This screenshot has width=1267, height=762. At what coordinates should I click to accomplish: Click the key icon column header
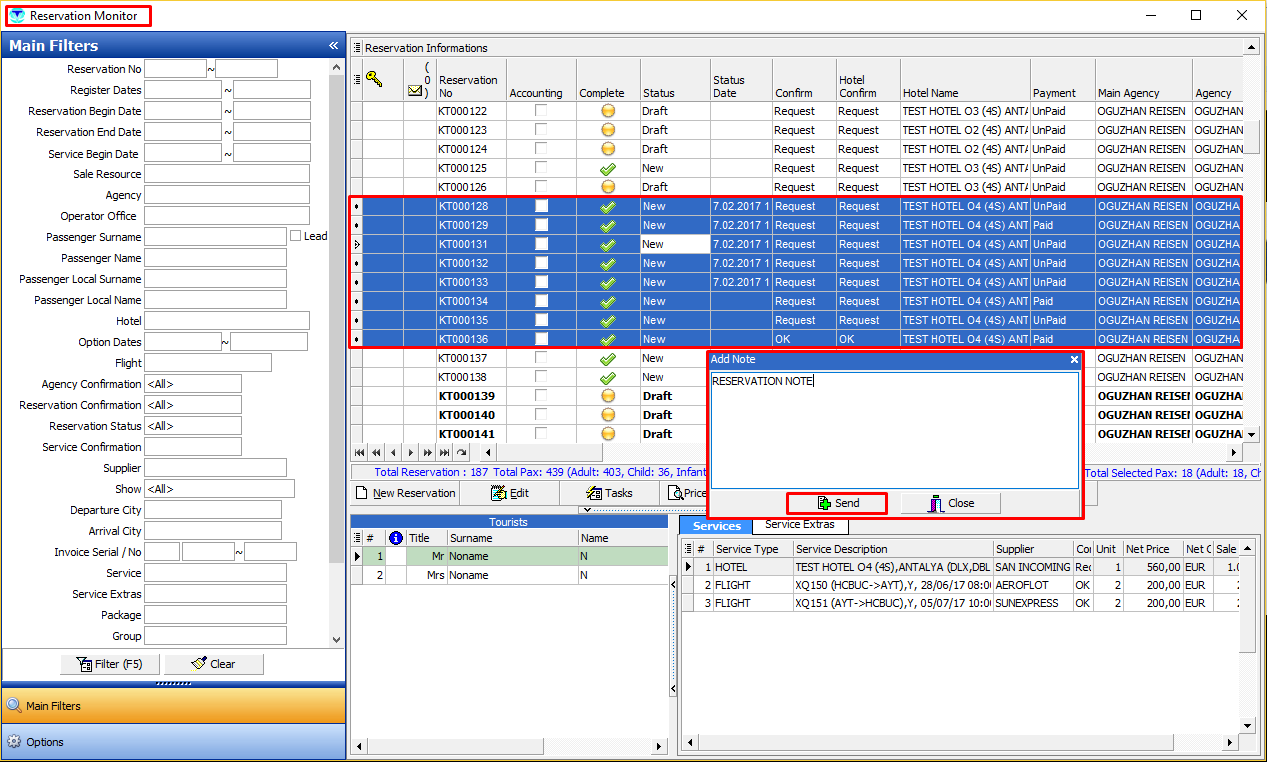(375, 80)
